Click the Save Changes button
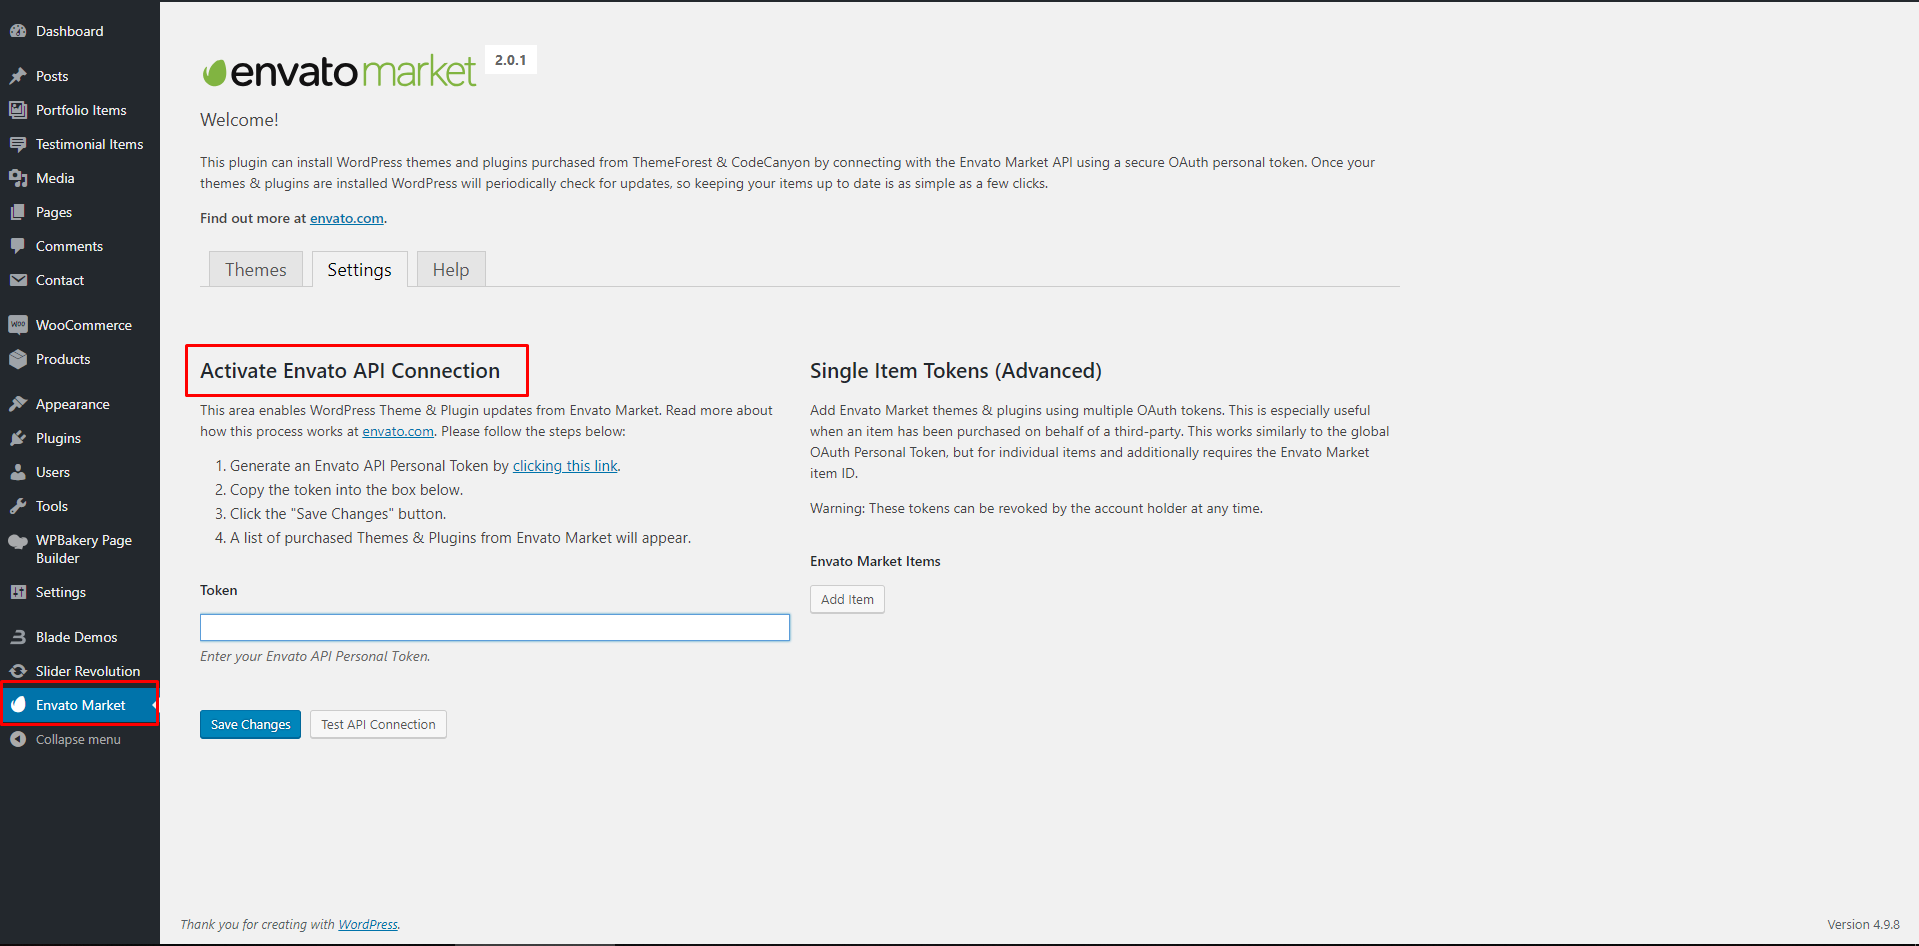Image resolution: width=1919 pixels, height=946 pixels. pos(250,725)
